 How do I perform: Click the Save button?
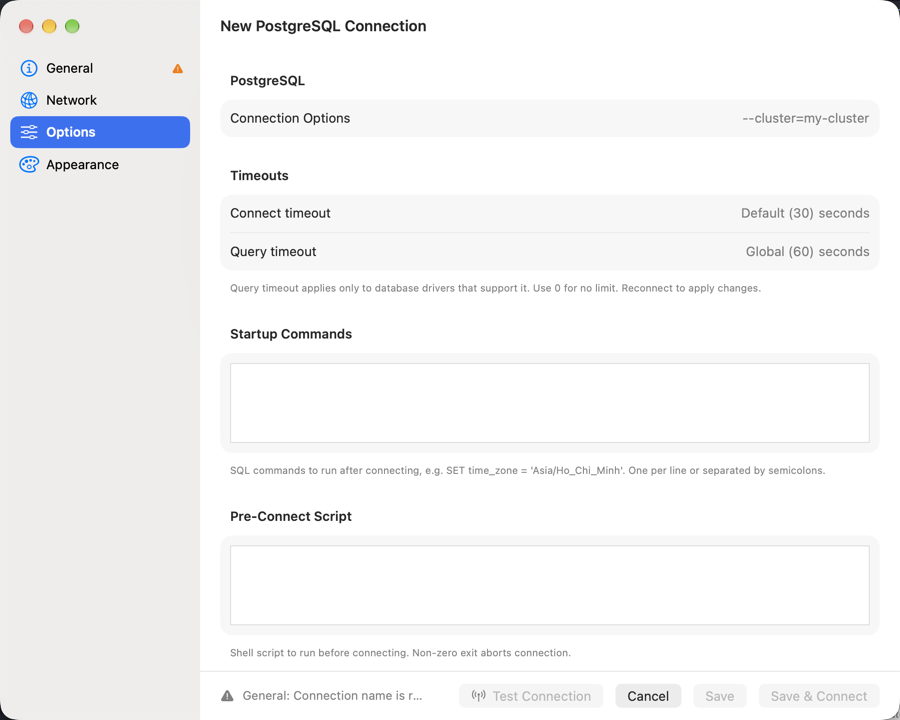tap(720, 696)
